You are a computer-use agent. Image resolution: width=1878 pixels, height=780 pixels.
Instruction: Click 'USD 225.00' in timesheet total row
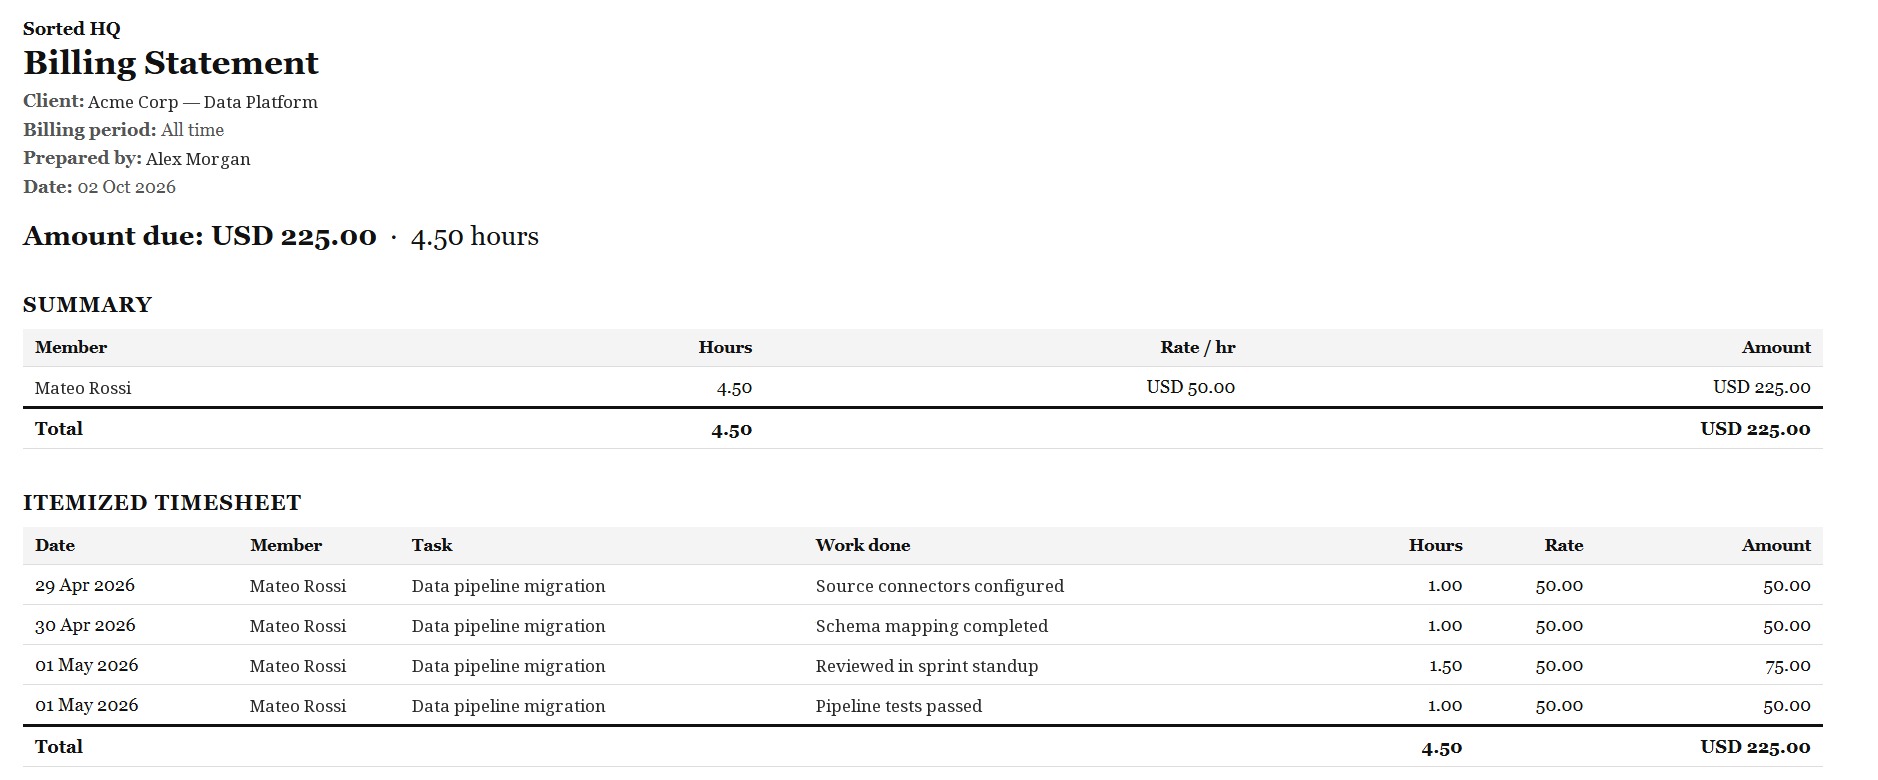1756,747
